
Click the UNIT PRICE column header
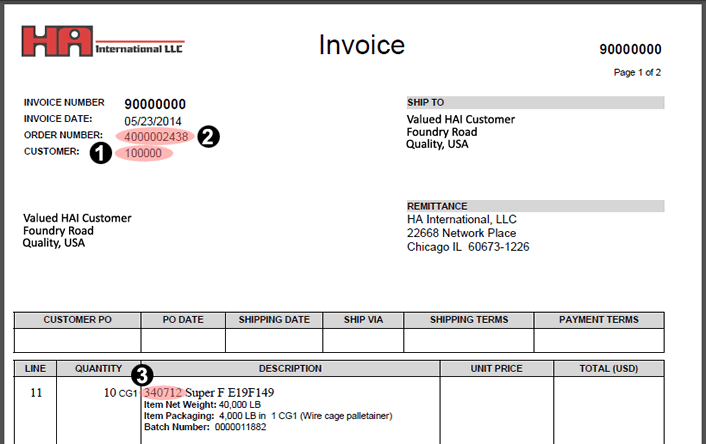click(496, 368)
